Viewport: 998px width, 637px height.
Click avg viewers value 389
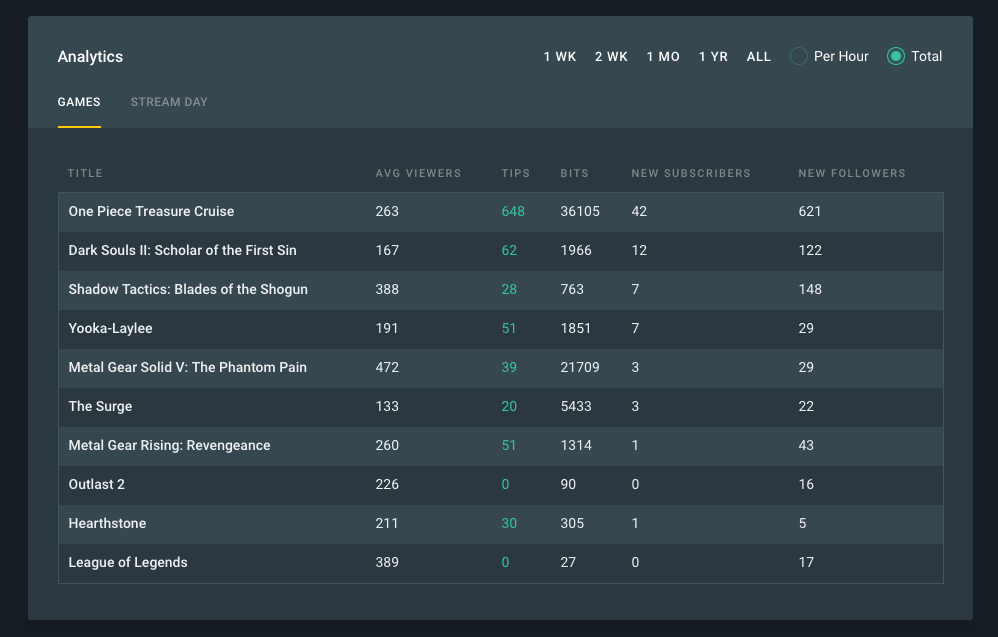pos(387,563)
